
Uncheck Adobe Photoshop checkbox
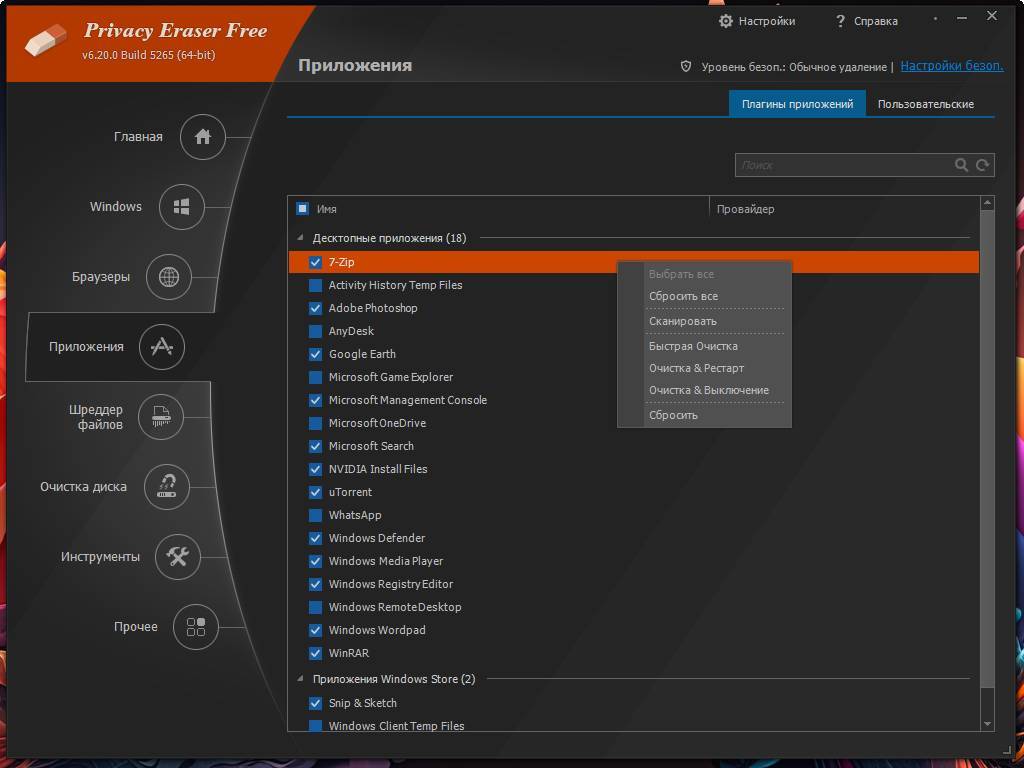[x=315, y=308]
